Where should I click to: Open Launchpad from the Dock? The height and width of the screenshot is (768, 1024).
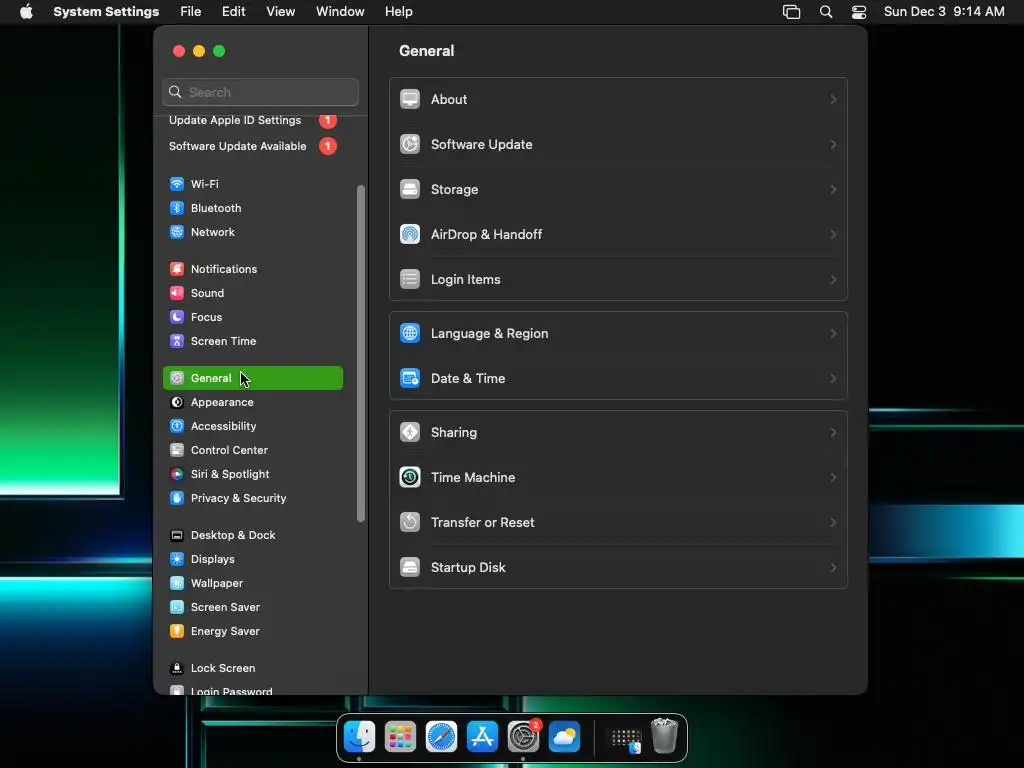[400, 737]
